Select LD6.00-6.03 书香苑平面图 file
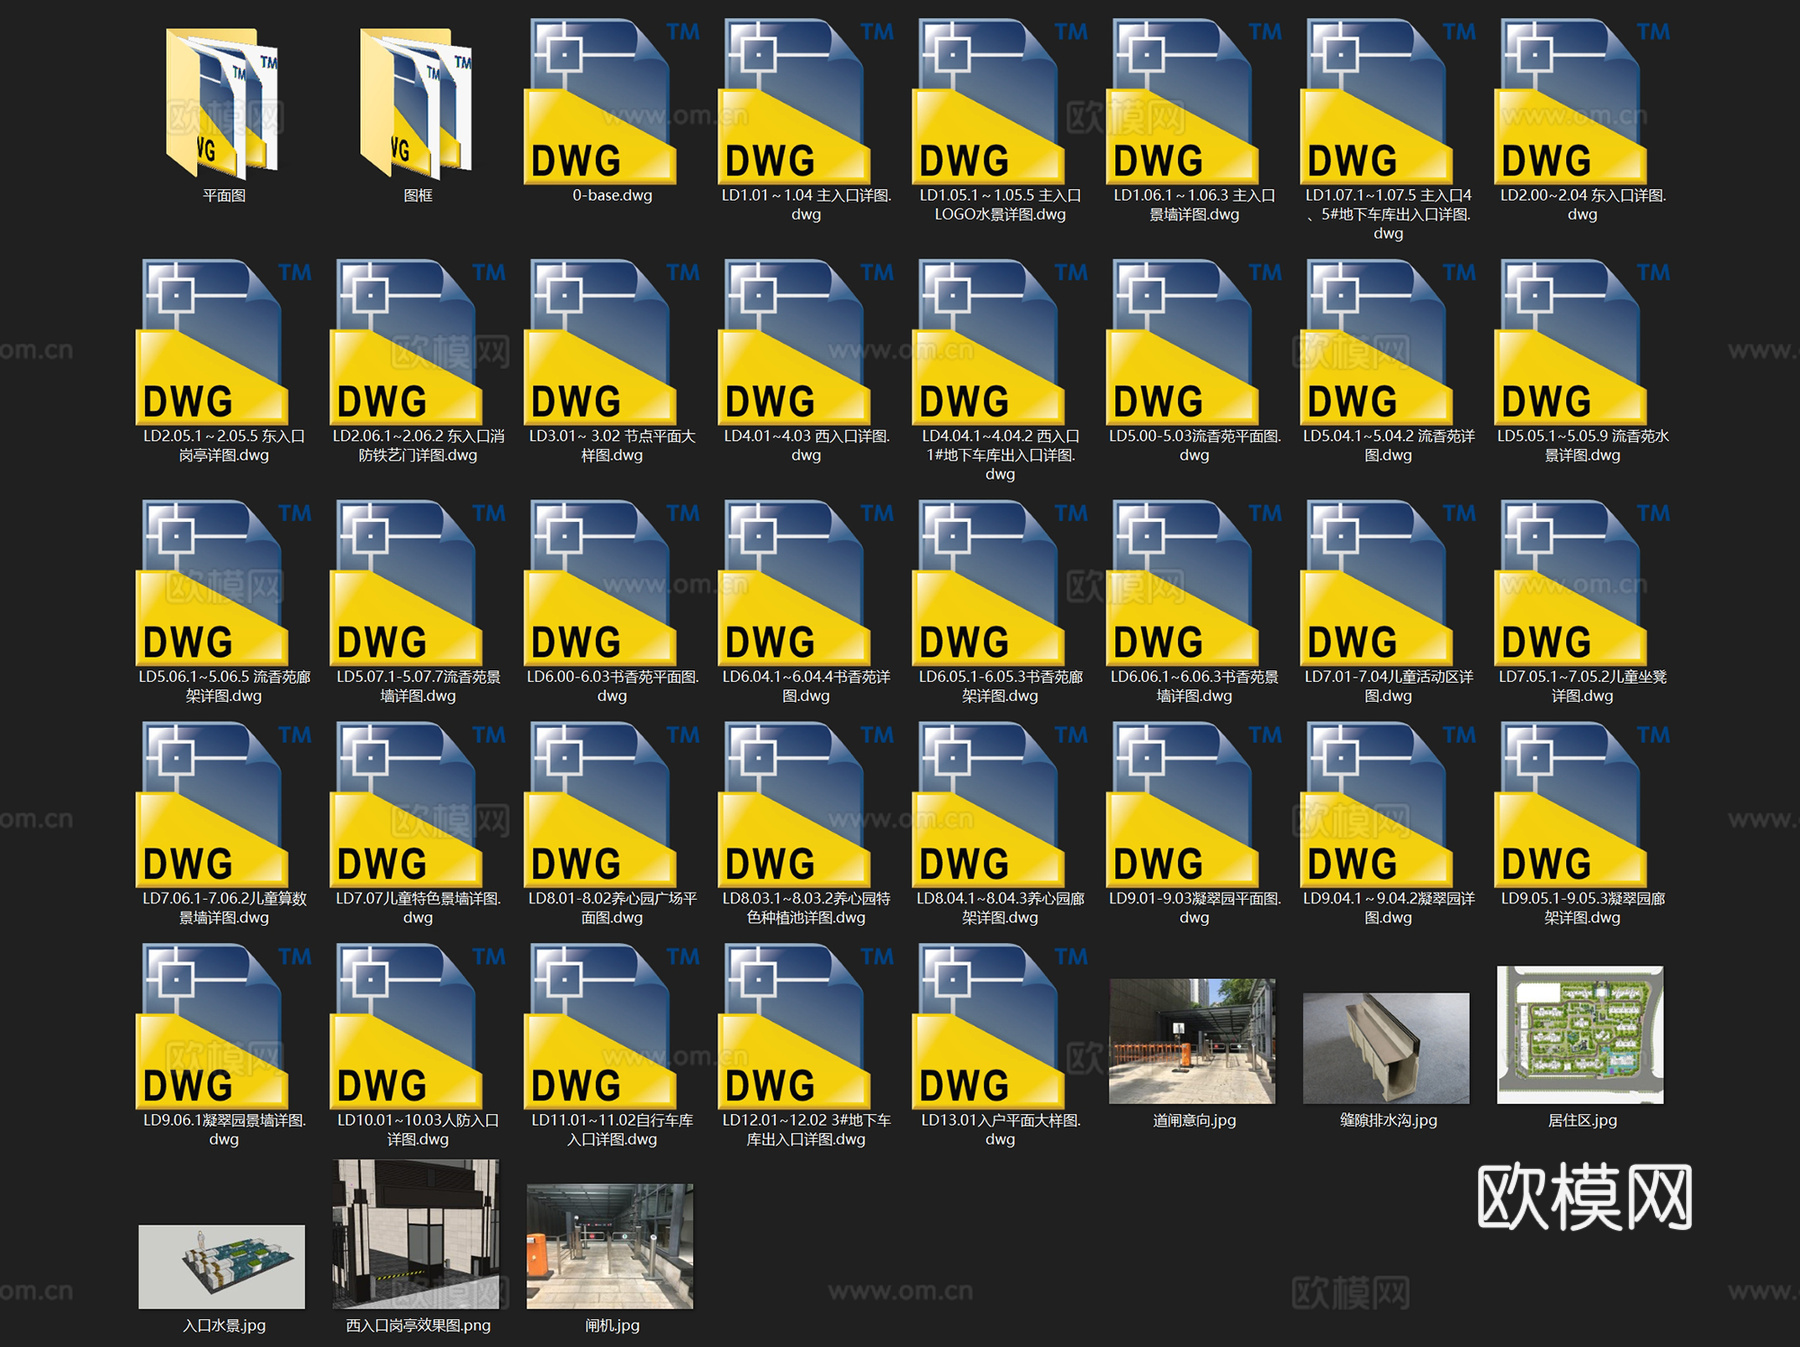Screen dimensions: 1800x1347 (x=601, y=584)
